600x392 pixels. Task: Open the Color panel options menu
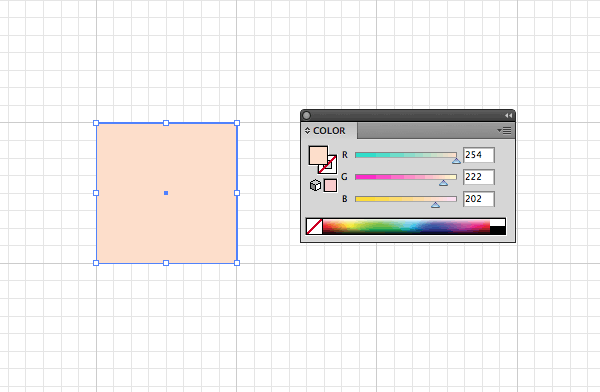pos(504,131)
